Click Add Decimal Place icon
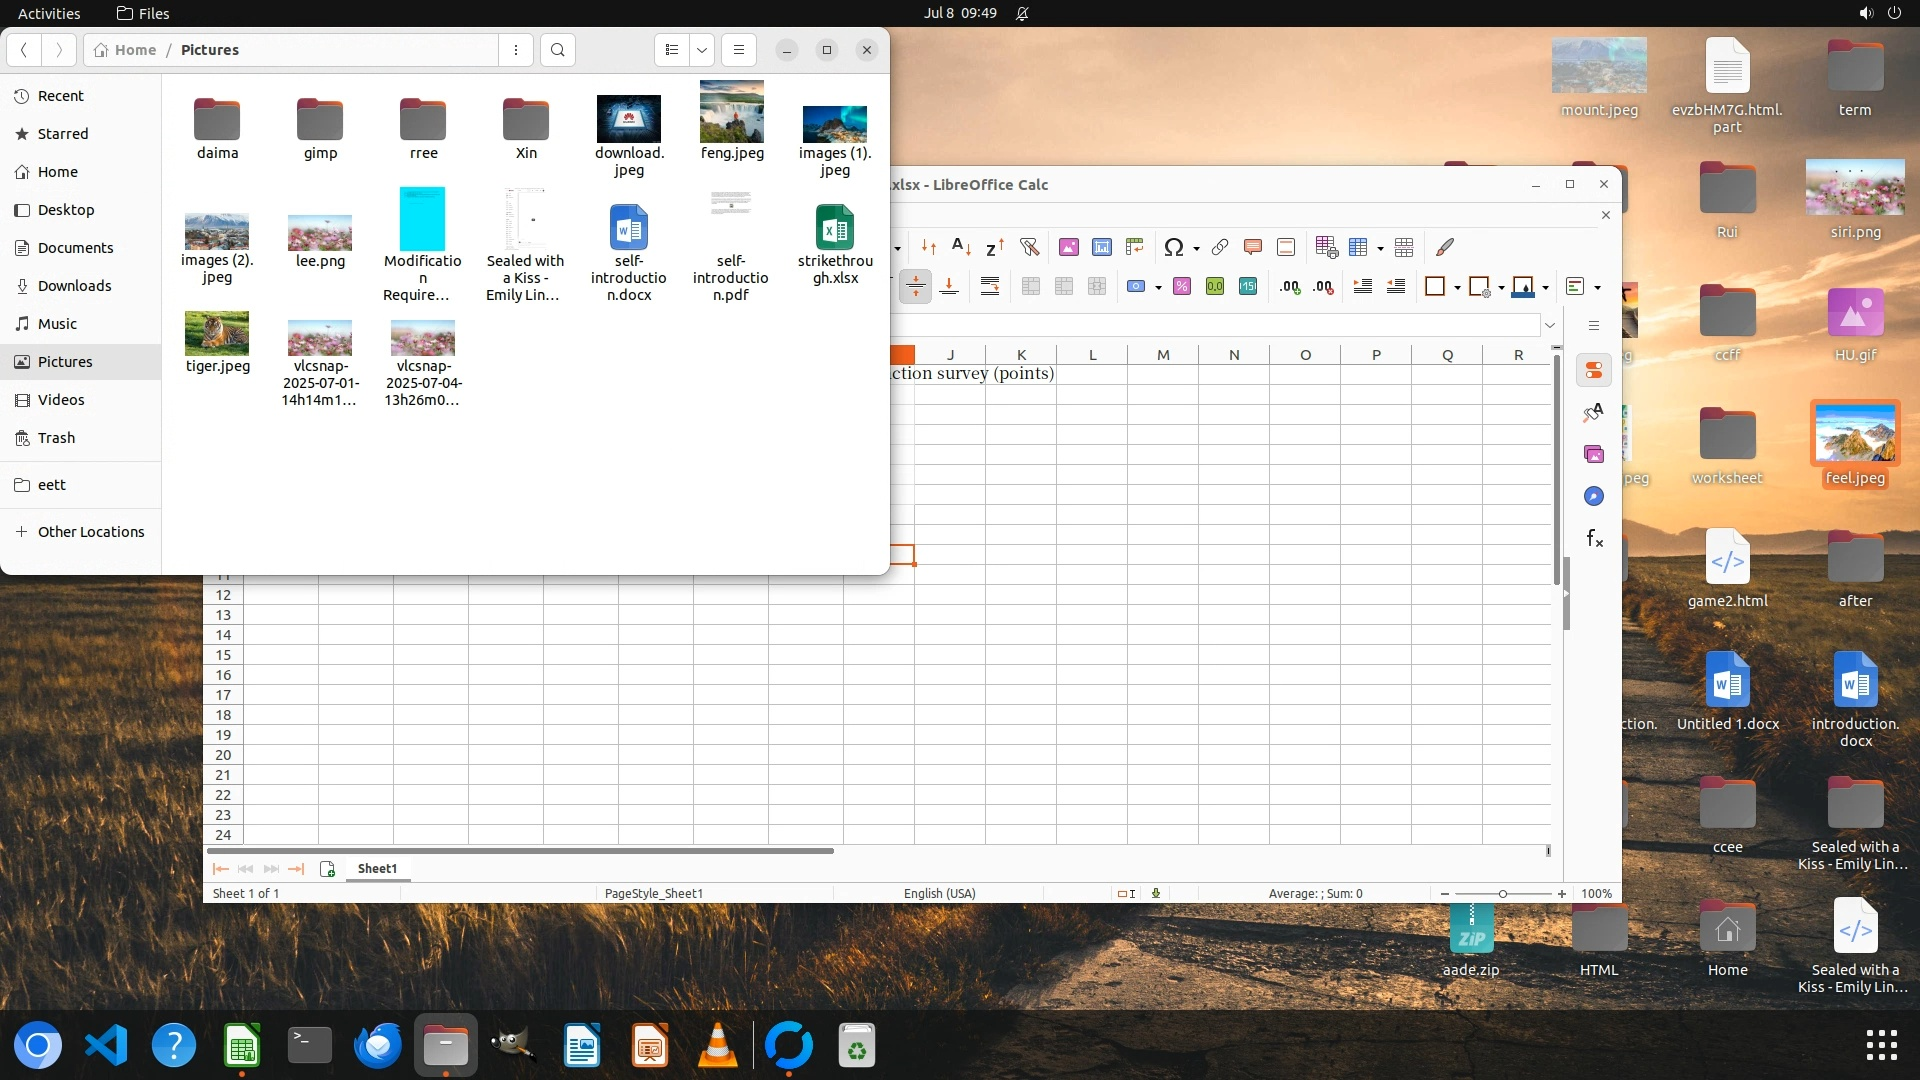Viewport: 1920px width, 1080px height. tap(1289, 287)
